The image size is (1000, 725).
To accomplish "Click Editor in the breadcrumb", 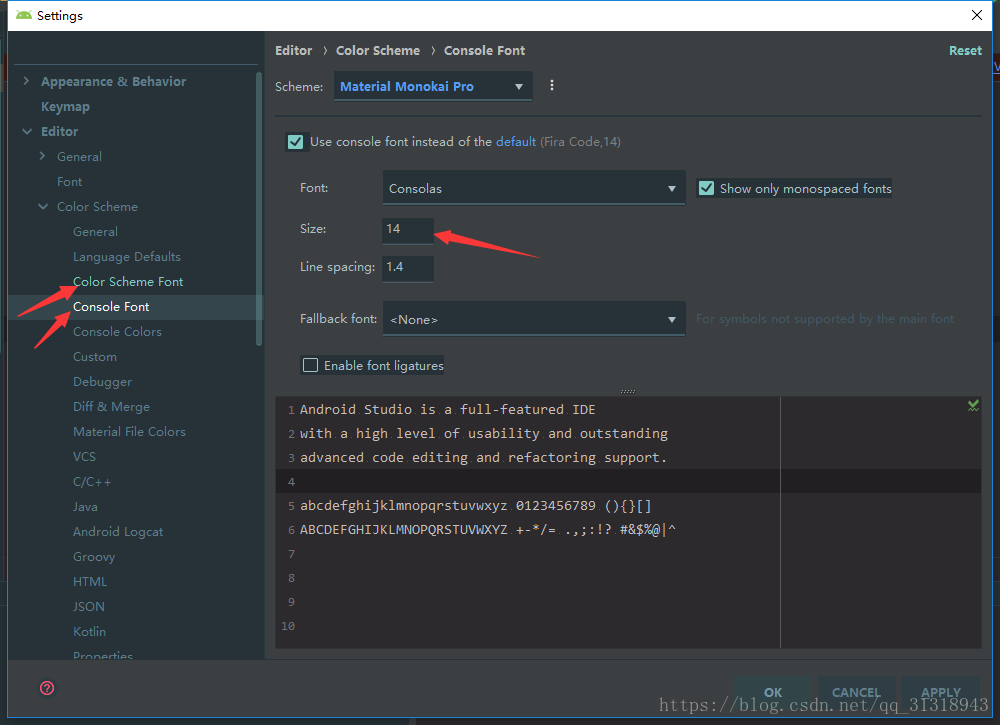I will pos(293,51).
